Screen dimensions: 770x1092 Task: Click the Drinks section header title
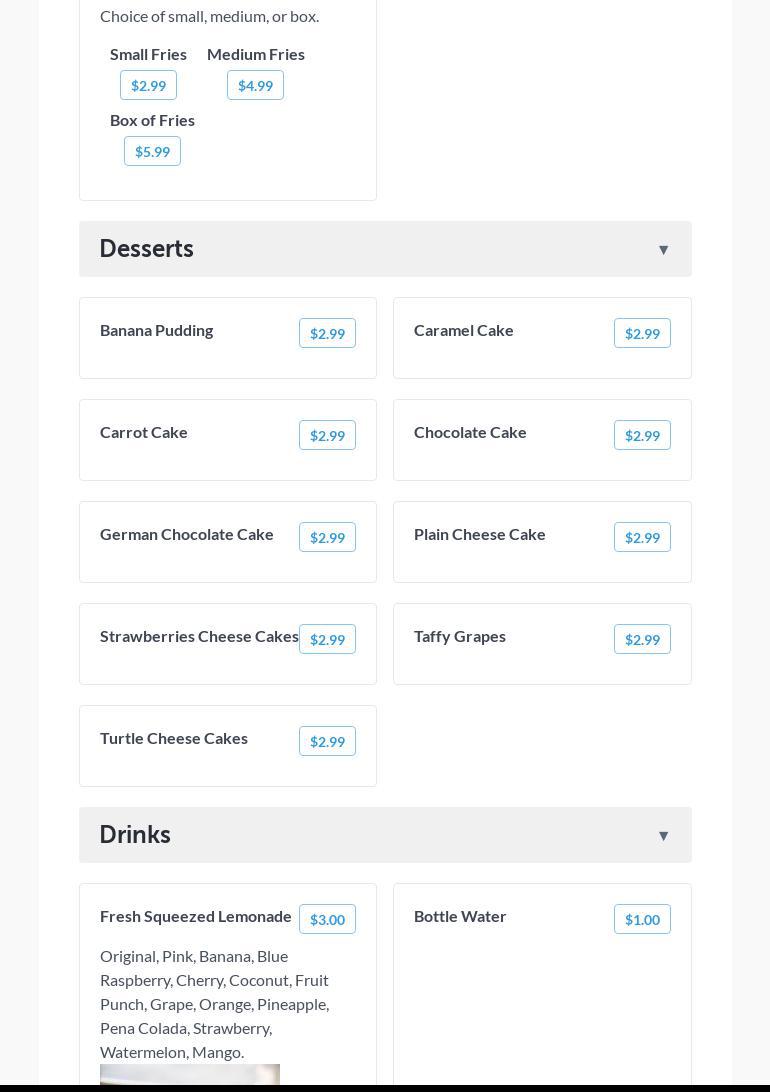pyautogui.click(x=135, y=835)
